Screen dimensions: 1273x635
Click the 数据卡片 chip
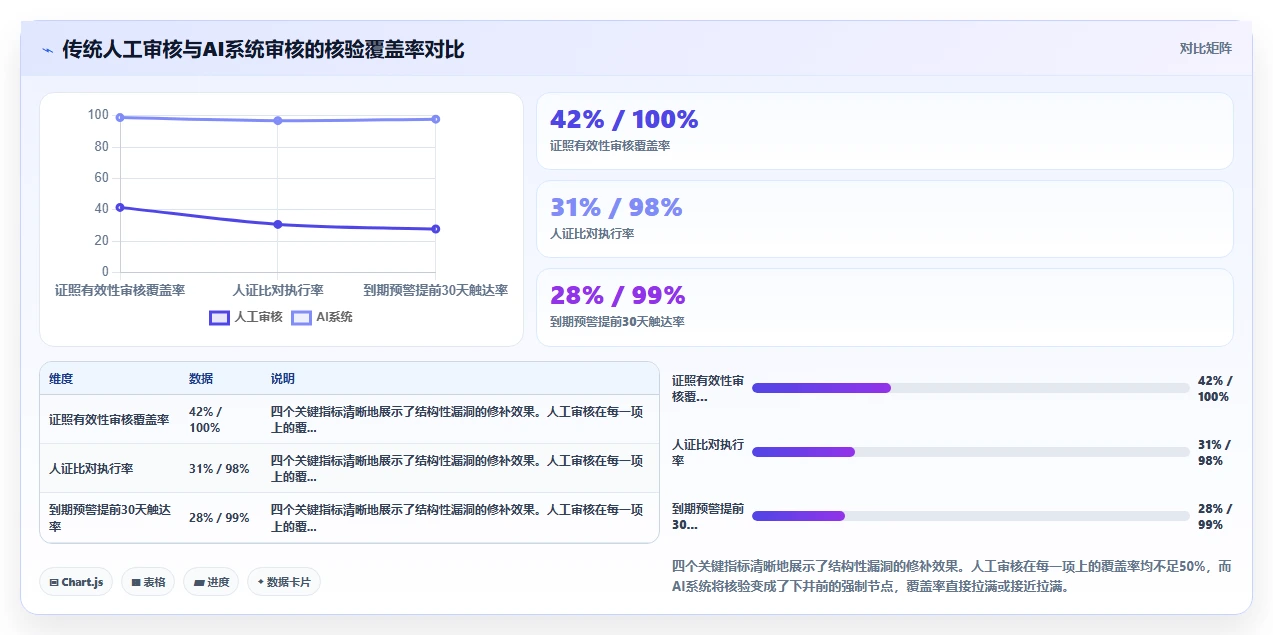(x=284, y=582)
